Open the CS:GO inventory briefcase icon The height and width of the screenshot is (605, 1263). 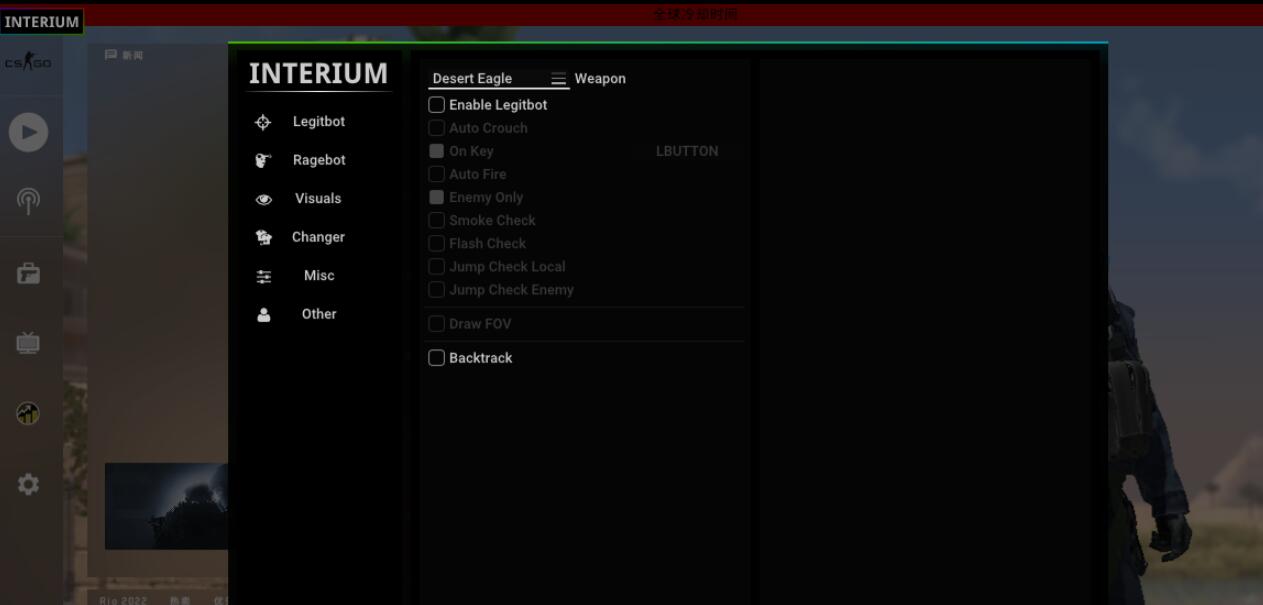point(28,273)
